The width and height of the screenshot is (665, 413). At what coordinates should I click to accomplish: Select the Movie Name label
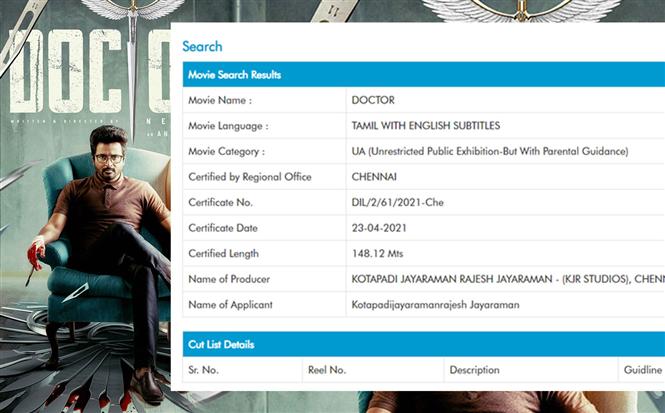(x=220, y=100)
